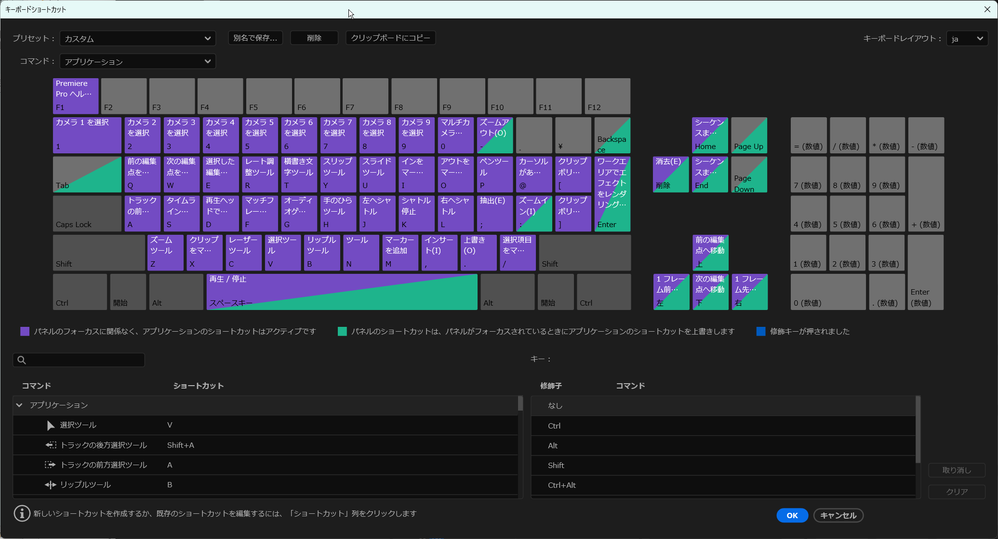Click the リップルツール icon in command list
Image resolution: width=998 pixels, height=539 pixels.
(x=50, y=484)
